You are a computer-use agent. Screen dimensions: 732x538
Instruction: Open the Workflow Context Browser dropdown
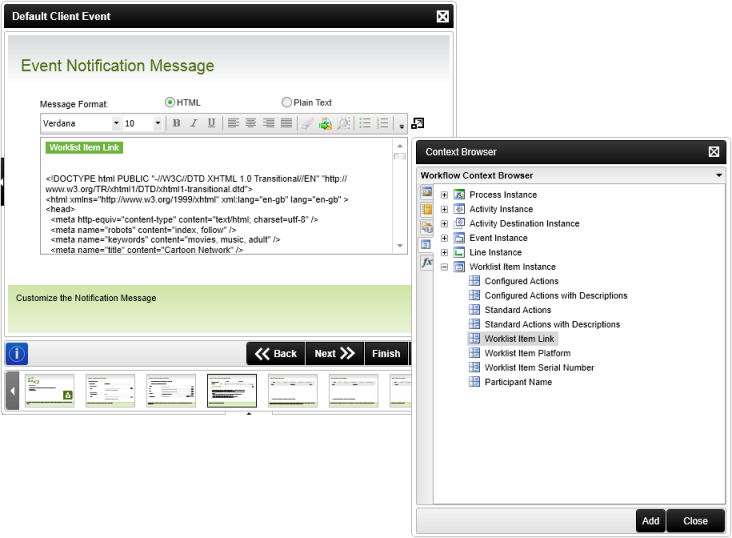point(719,175)
